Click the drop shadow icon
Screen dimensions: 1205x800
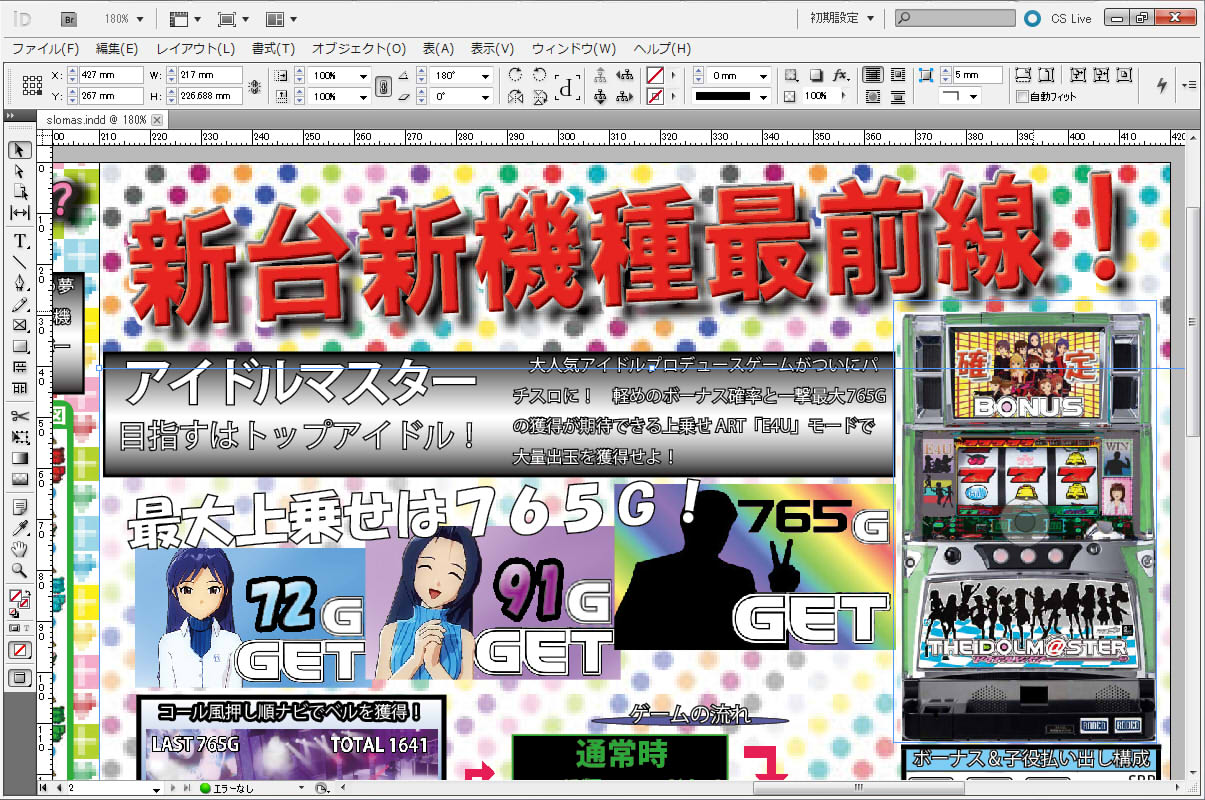point(815,75)
